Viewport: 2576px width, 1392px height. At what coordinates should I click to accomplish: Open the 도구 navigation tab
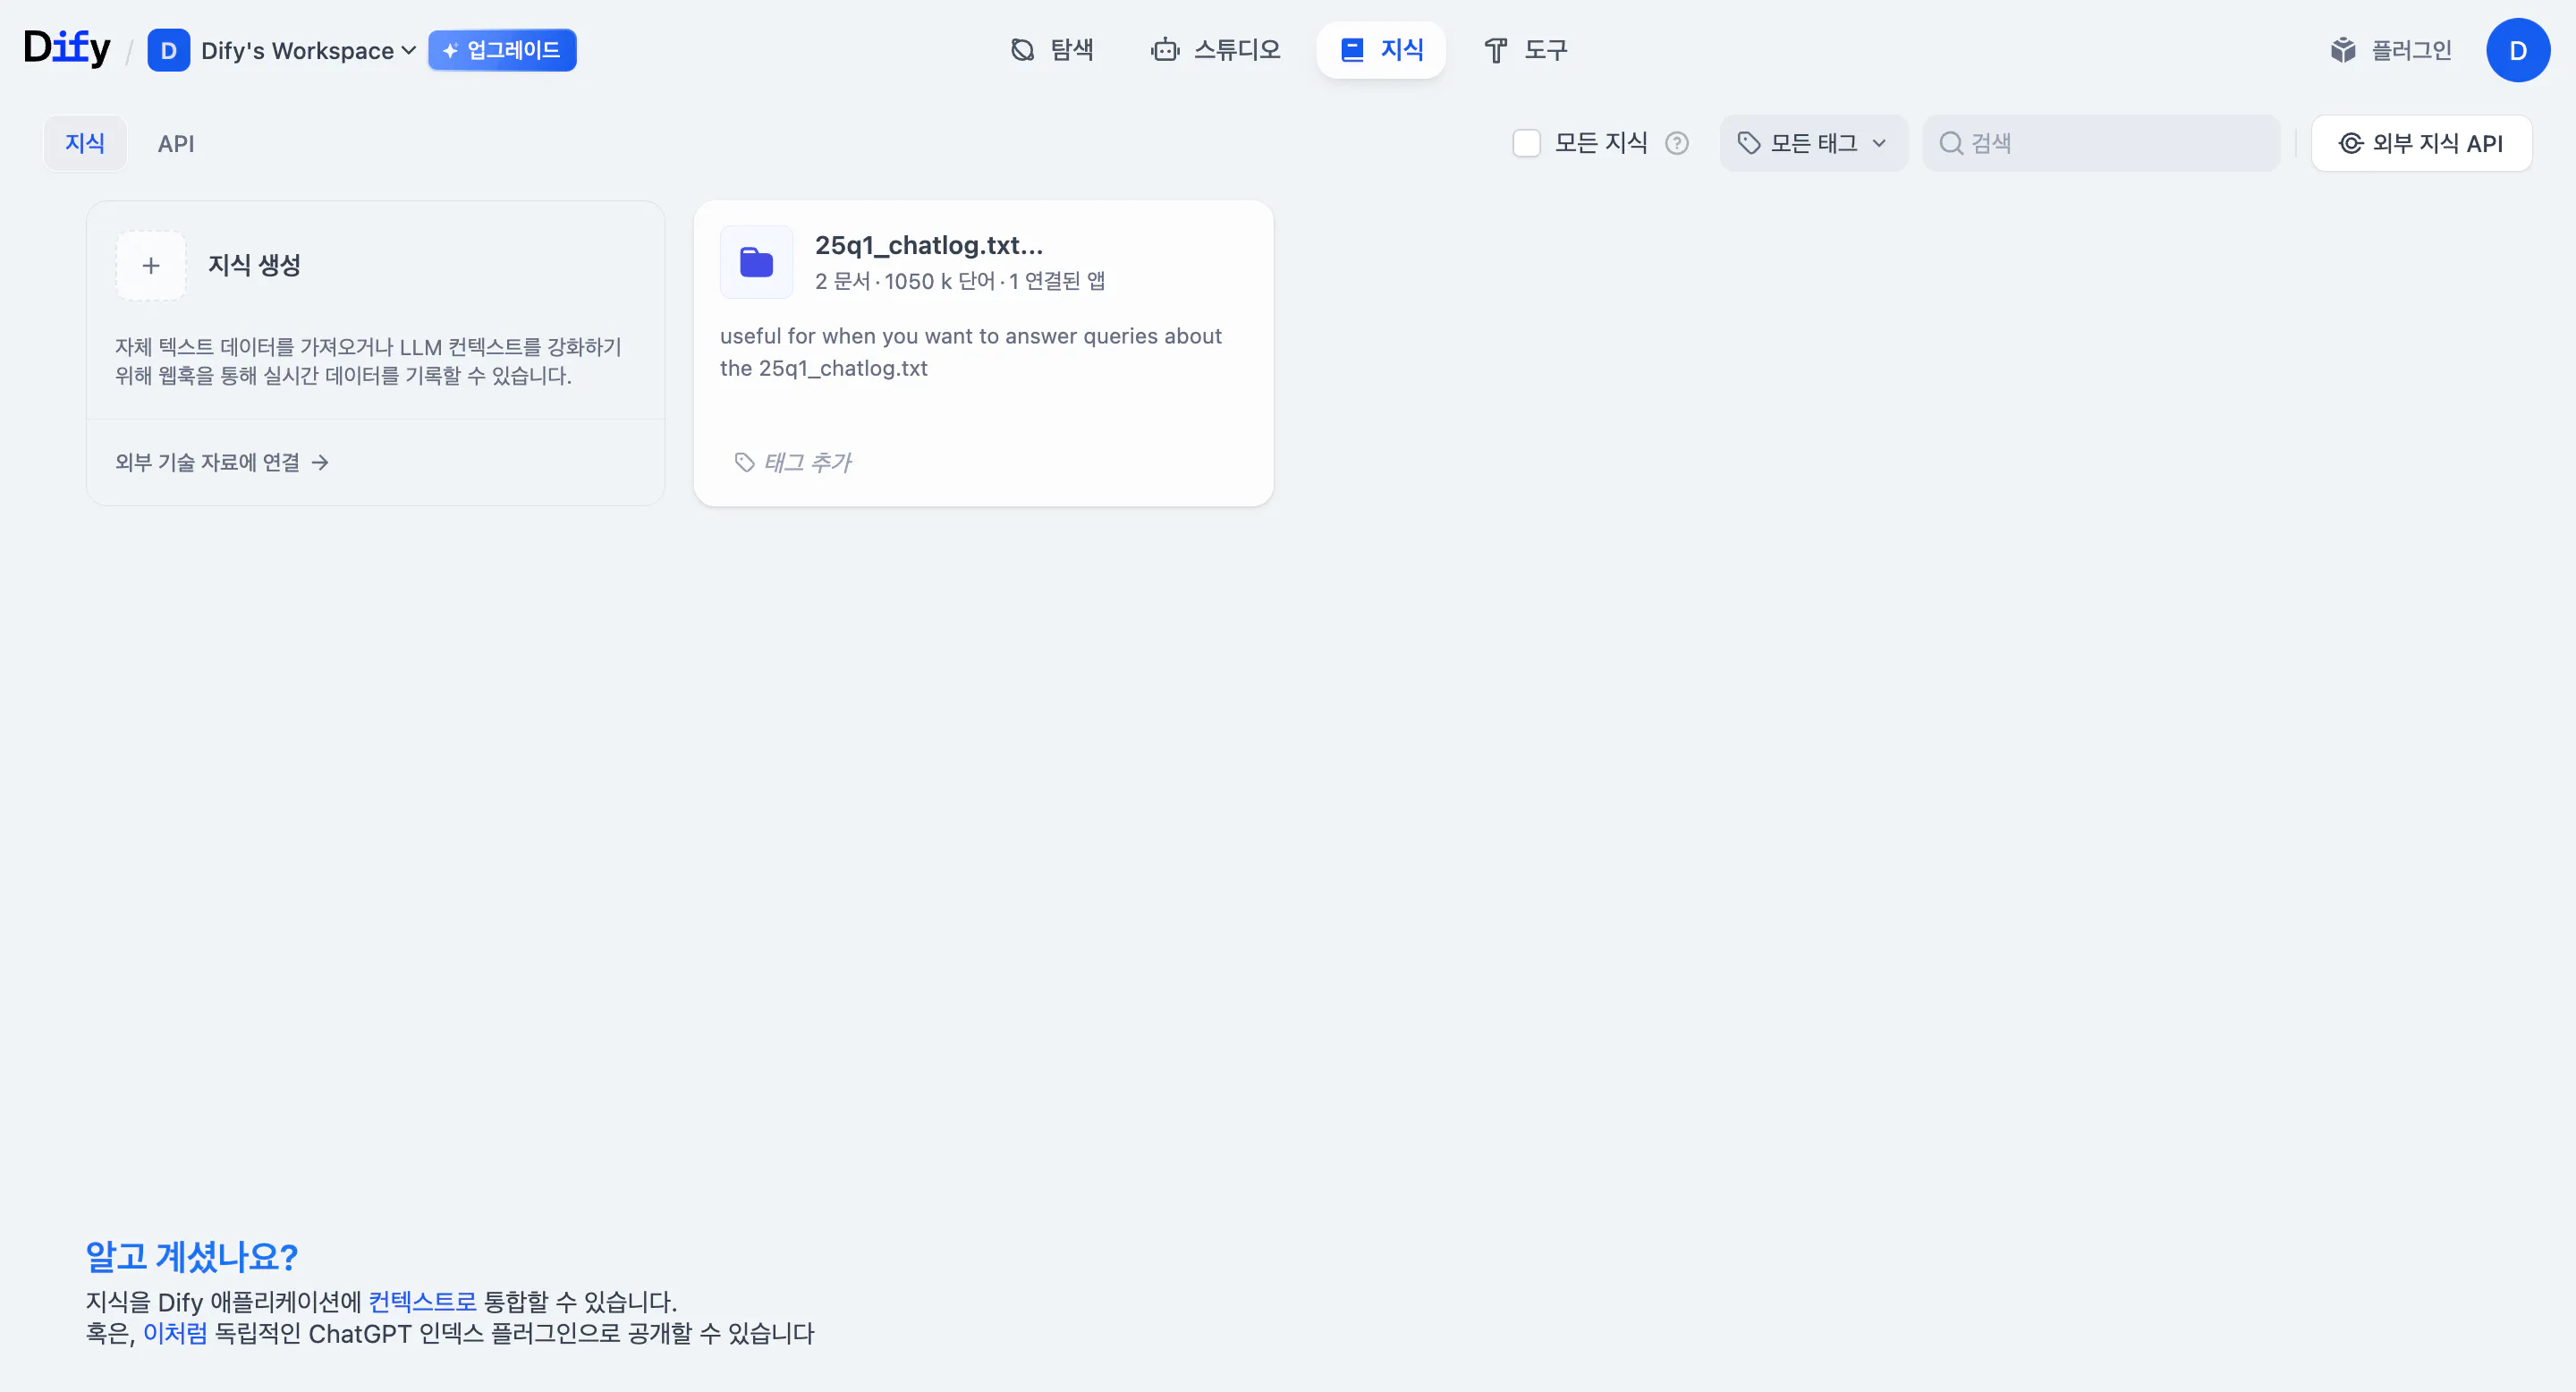pos(1526,50)
